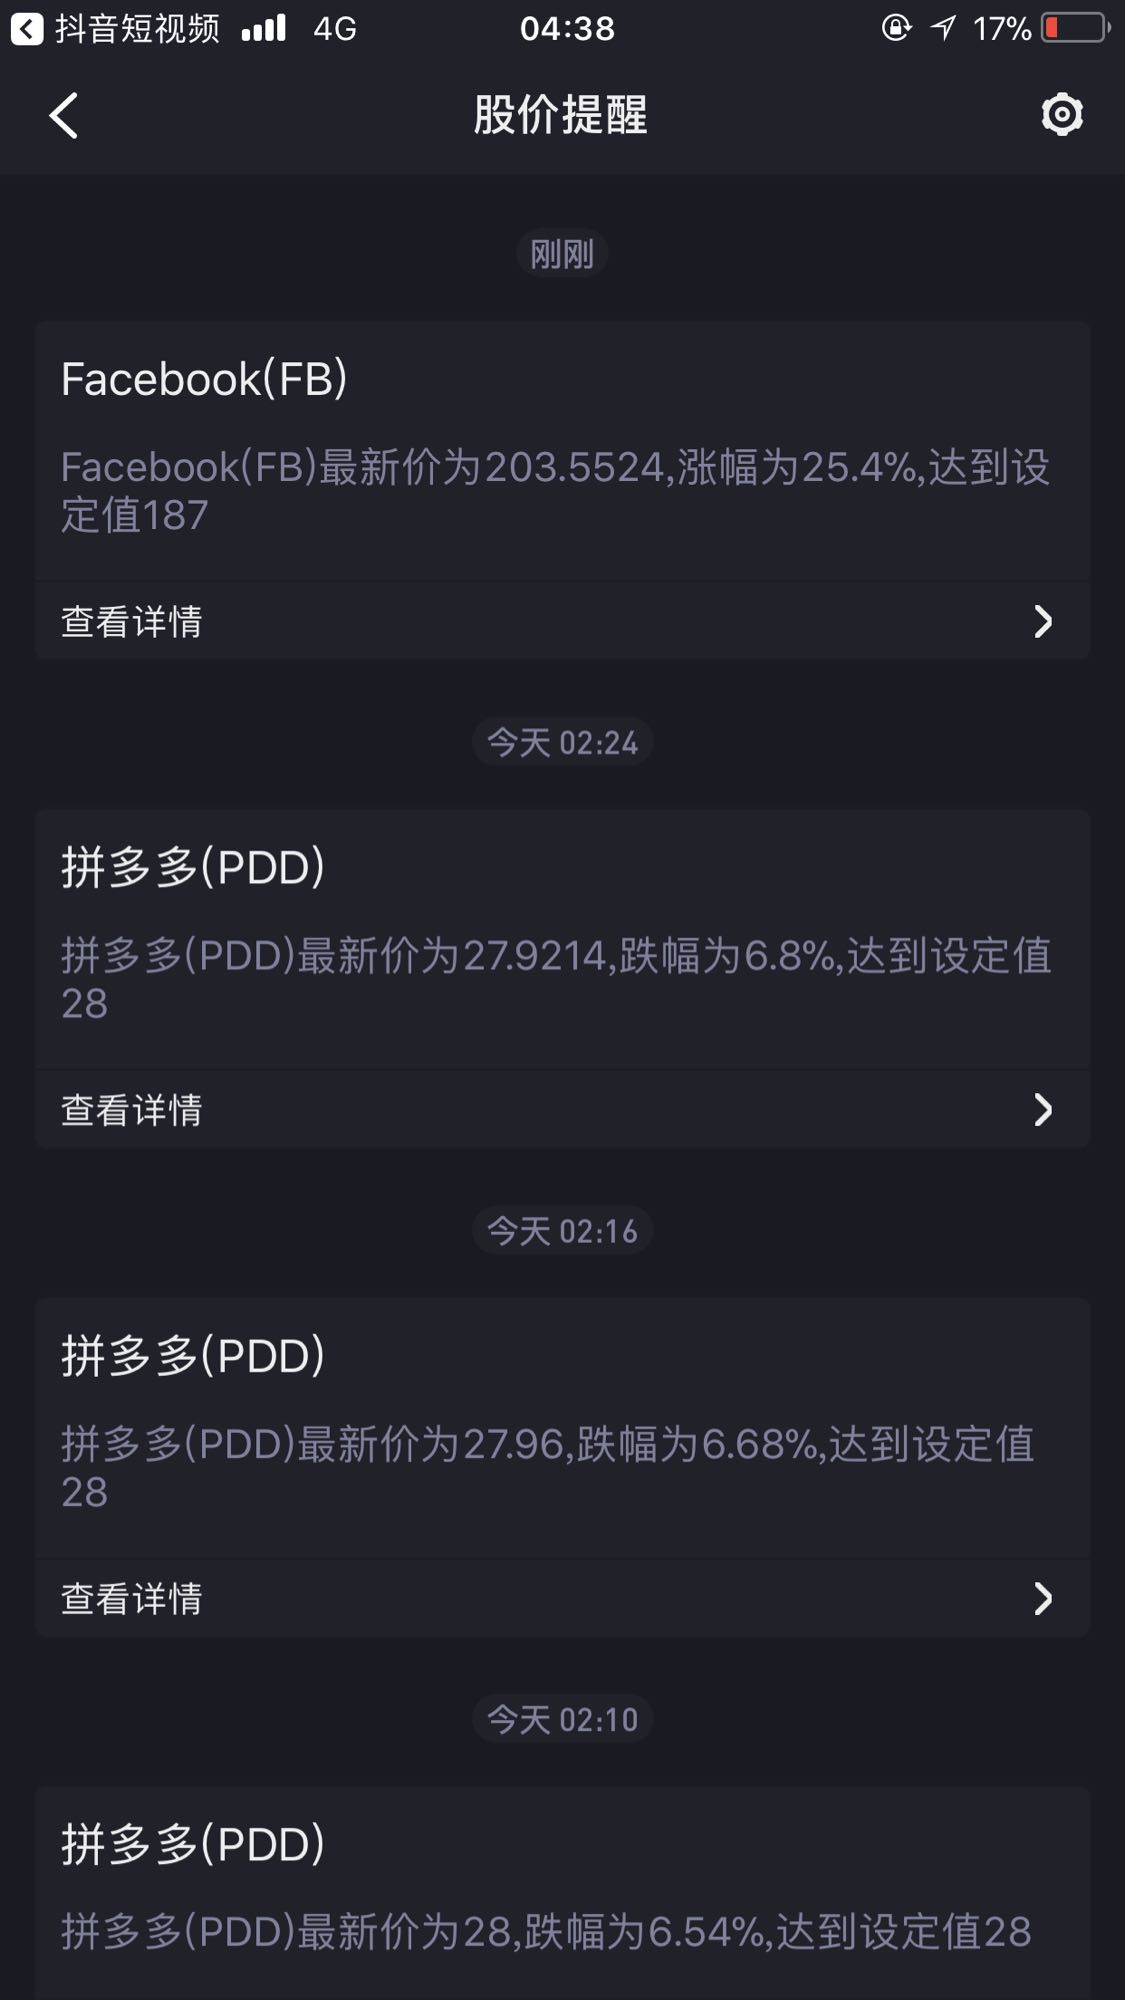Expand 02:24 拼多多 alert chevron

point(1043,1109)
